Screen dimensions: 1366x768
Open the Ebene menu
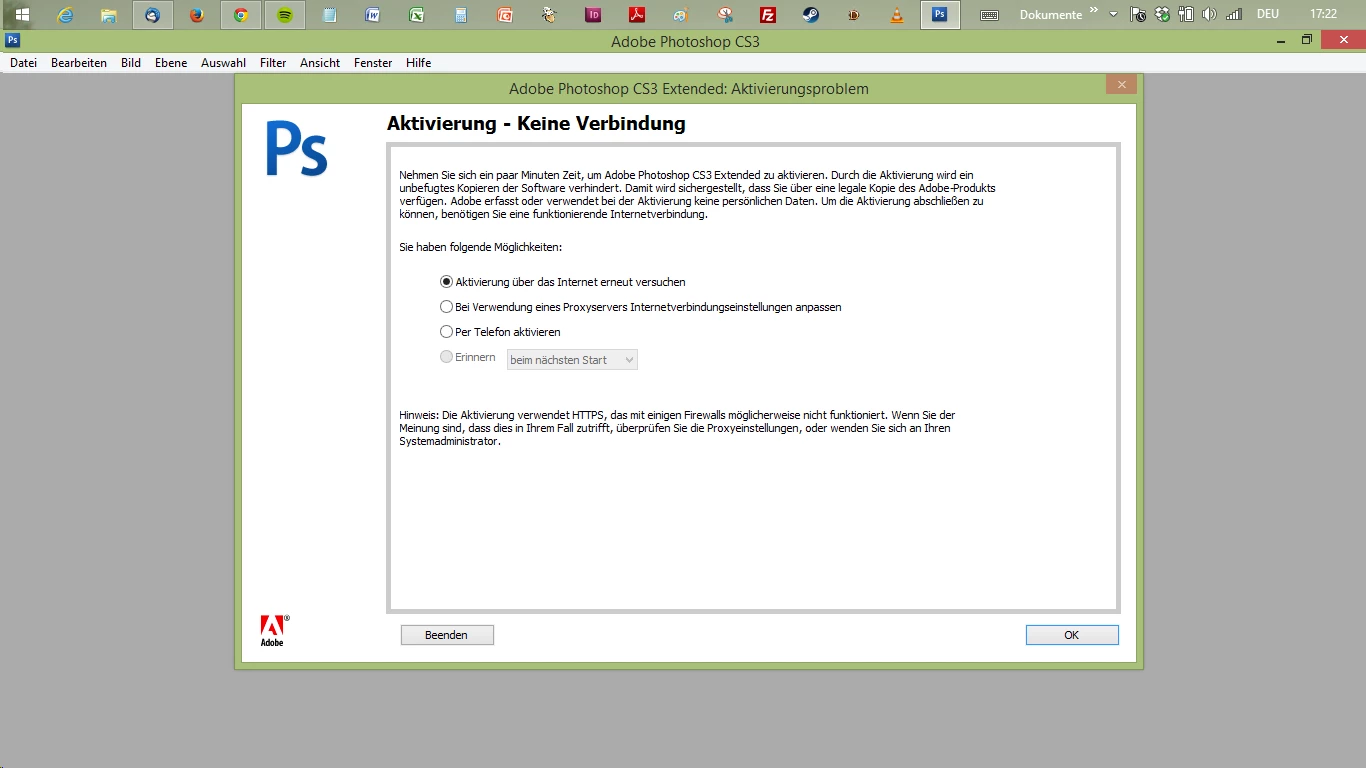(171, 63)
